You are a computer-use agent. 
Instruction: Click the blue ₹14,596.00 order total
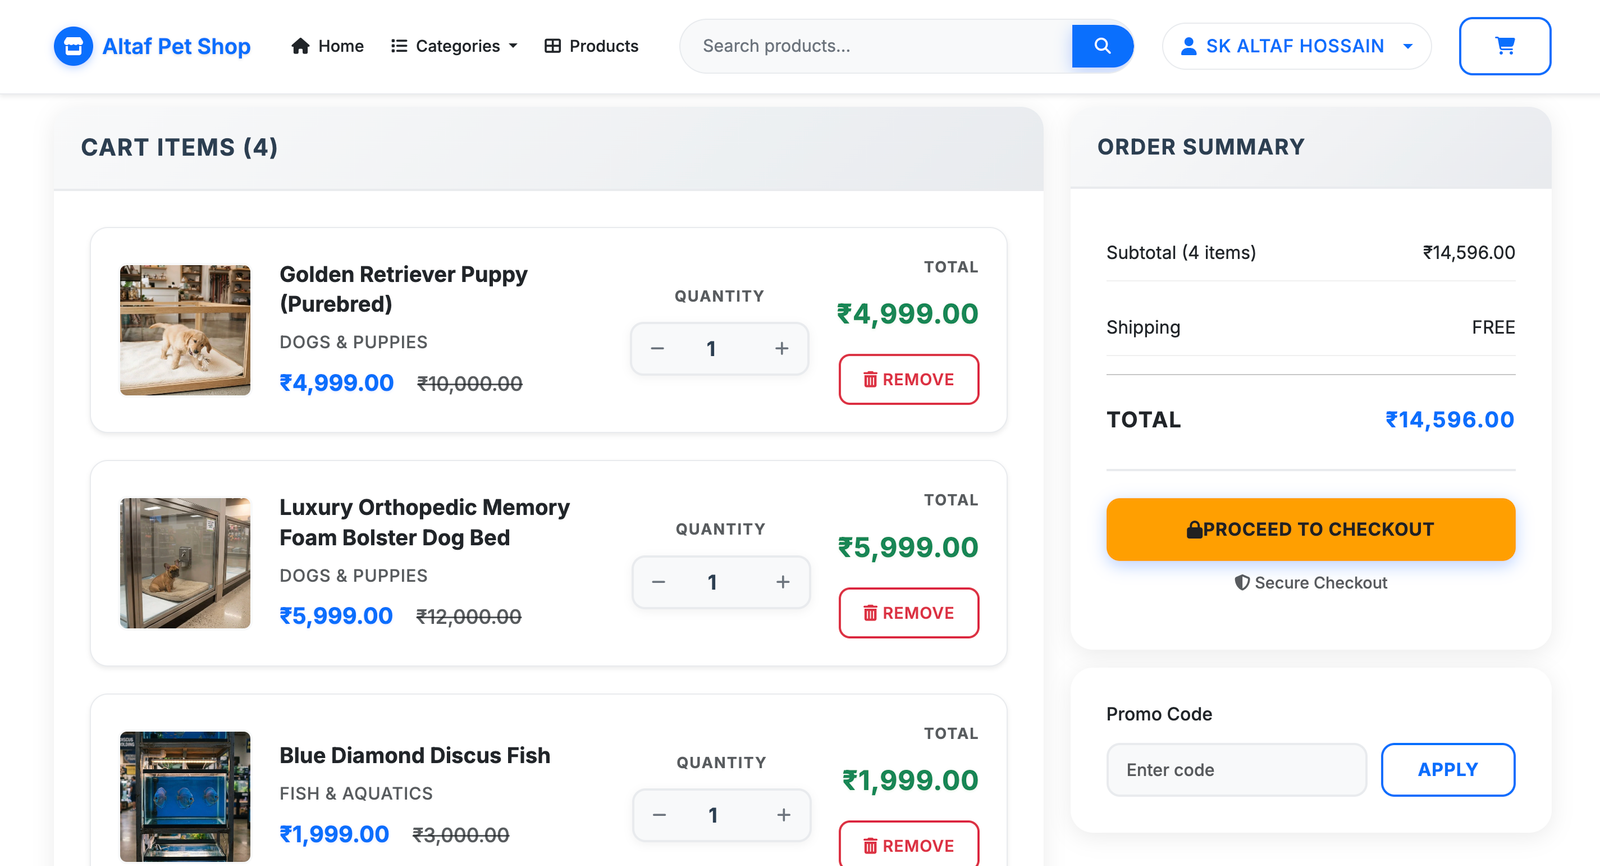pyautogui.click(x=1450, y=420)
